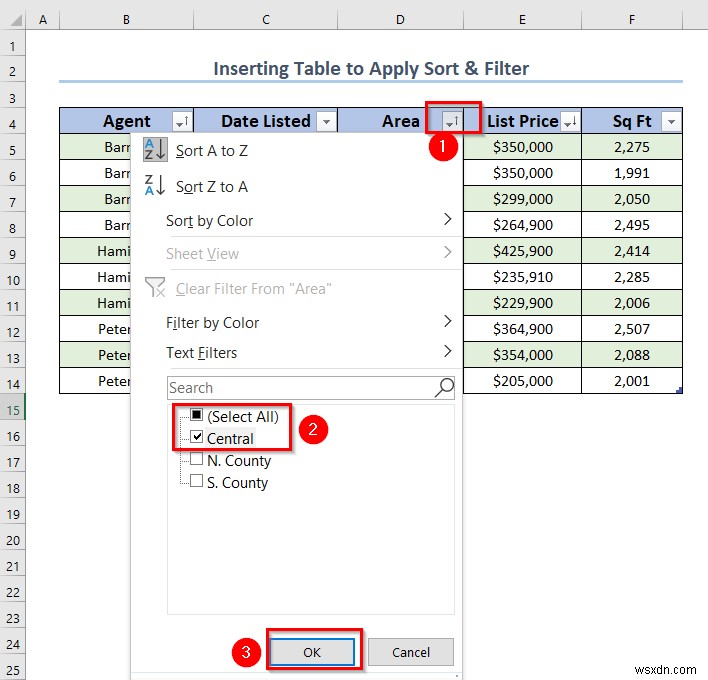The width and height of the screenshot is (708, 680).
Task: Open the Filter by Color menu item
Action: pos(297,322)
